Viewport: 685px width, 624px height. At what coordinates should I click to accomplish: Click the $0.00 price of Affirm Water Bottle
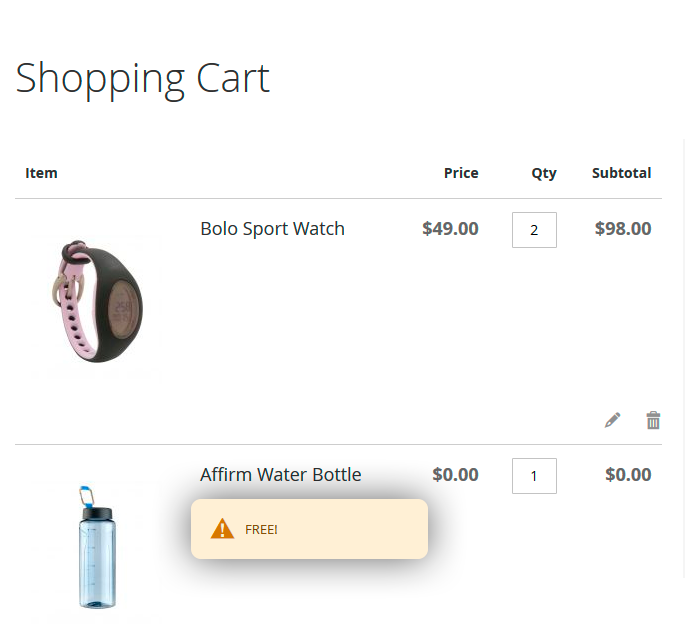coord(455,475)
